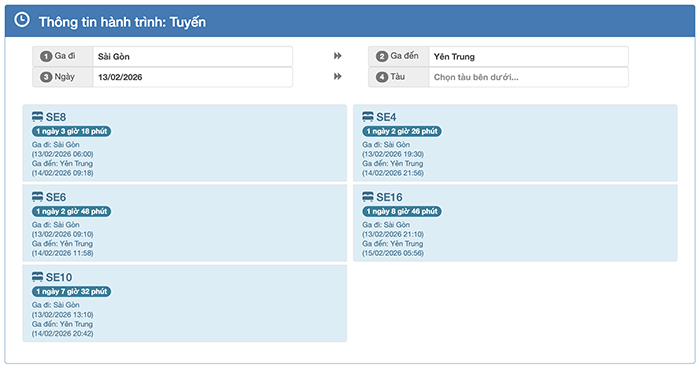The image size is (700, 367).
Task: Select the SE10 train title
Action: 59,277
